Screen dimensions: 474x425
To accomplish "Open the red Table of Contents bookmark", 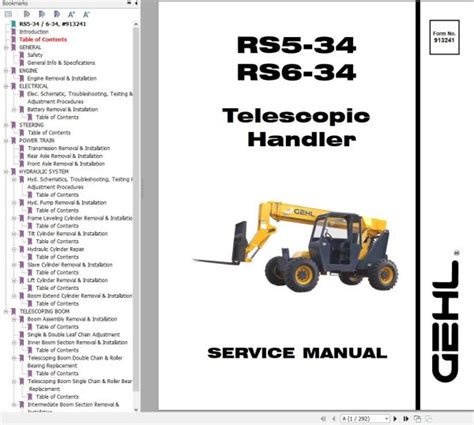I will coord(43,39).
